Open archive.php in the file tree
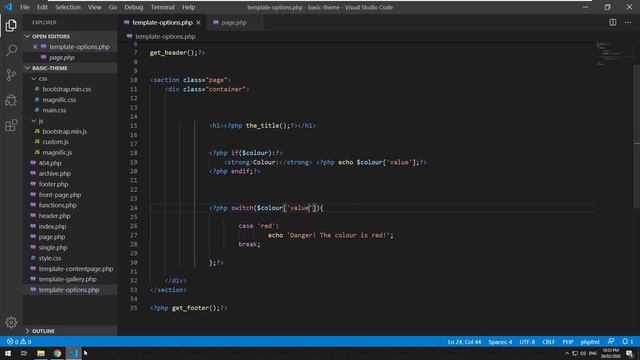This screenshot has height=360, width=640. click(54, 173)
